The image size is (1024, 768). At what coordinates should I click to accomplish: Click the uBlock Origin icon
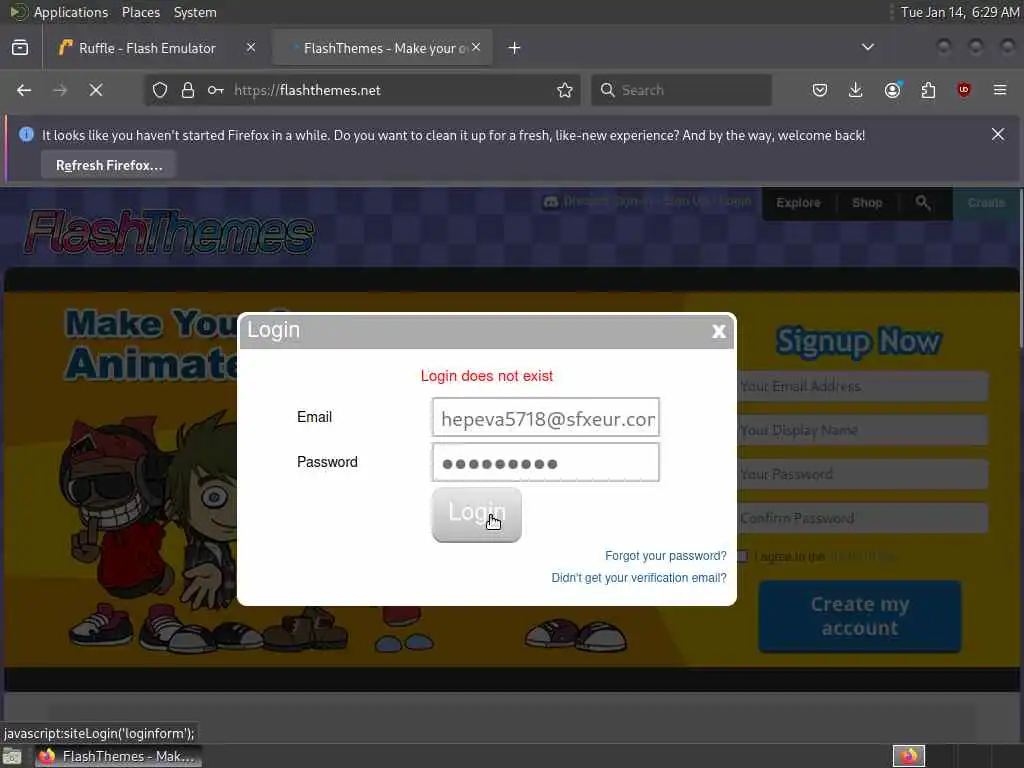pyautogui.click(x=964, y=90)
